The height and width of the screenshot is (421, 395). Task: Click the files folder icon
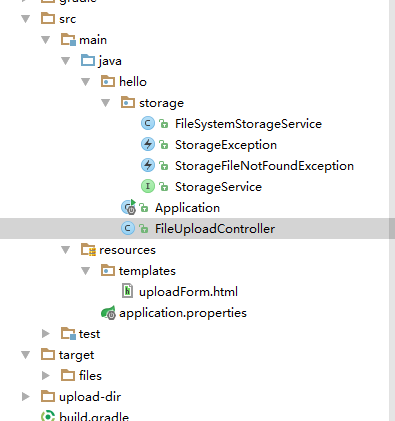pos(68,375)
